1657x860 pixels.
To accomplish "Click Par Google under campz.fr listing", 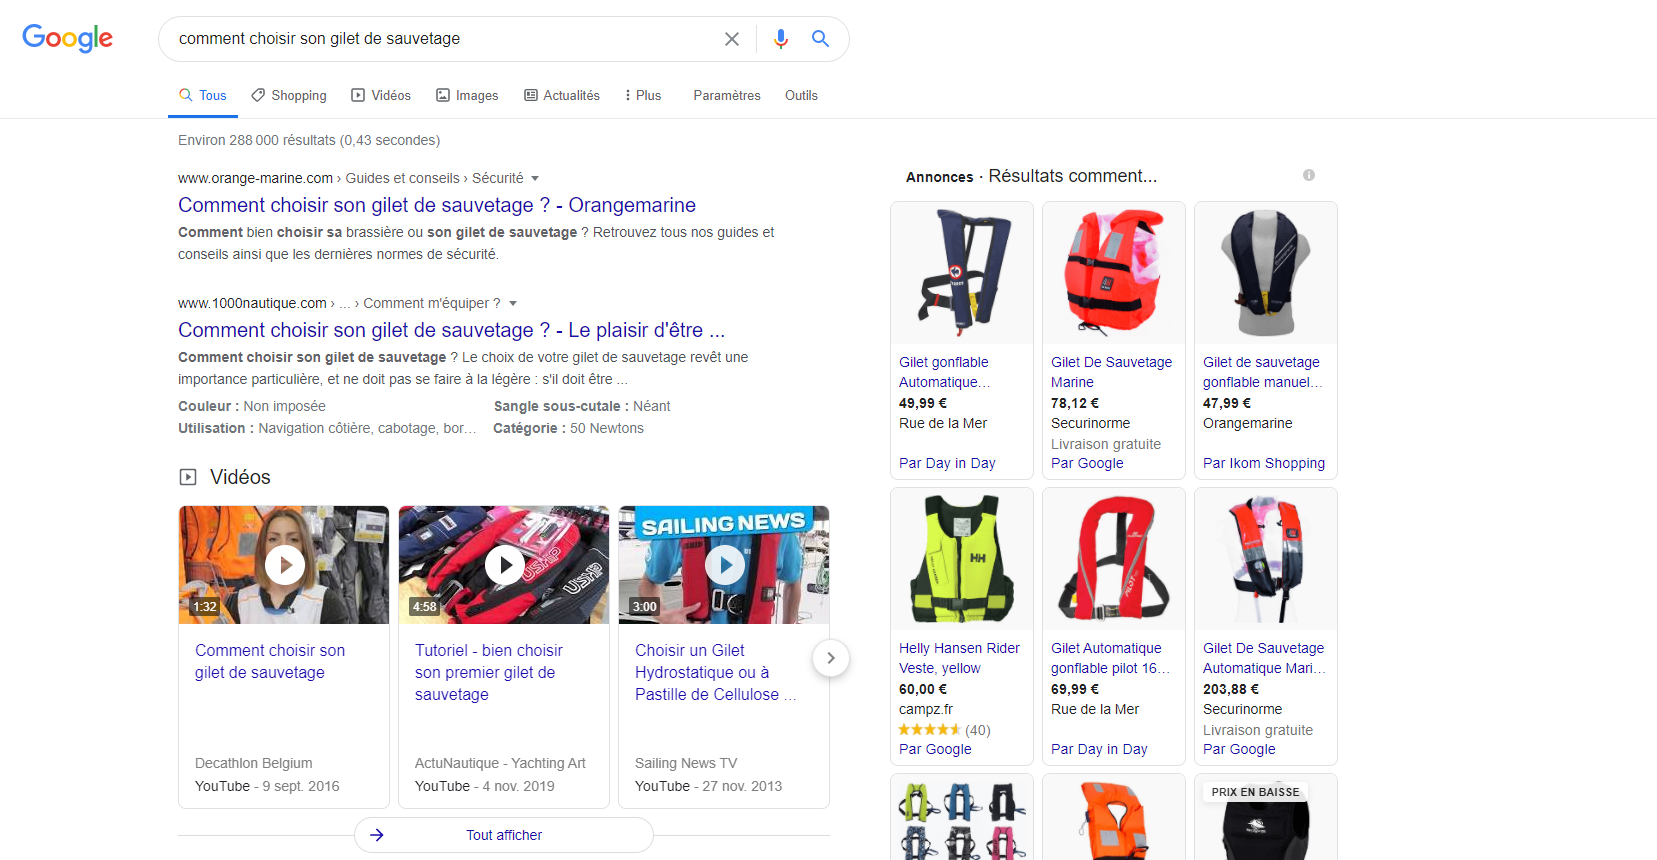I will pyautogui.click(x=935, y=749).
